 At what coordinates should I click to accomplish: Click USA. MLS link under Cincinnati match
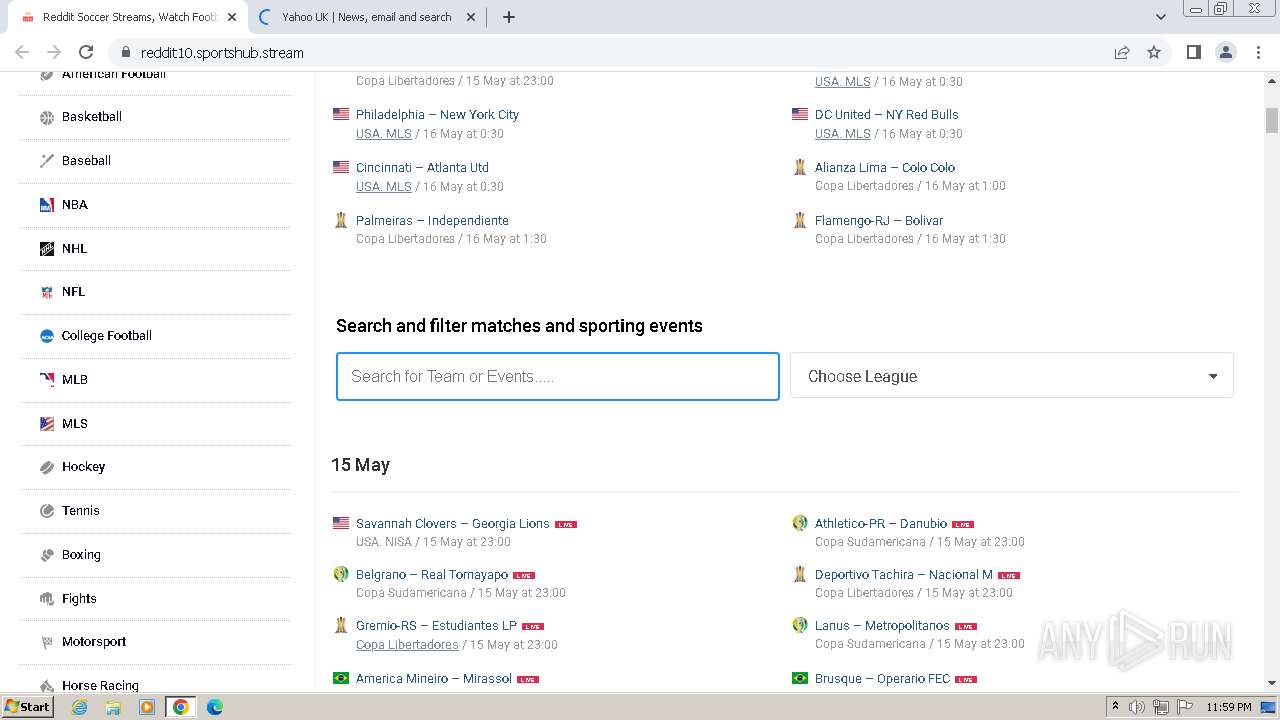click(384, 186)
